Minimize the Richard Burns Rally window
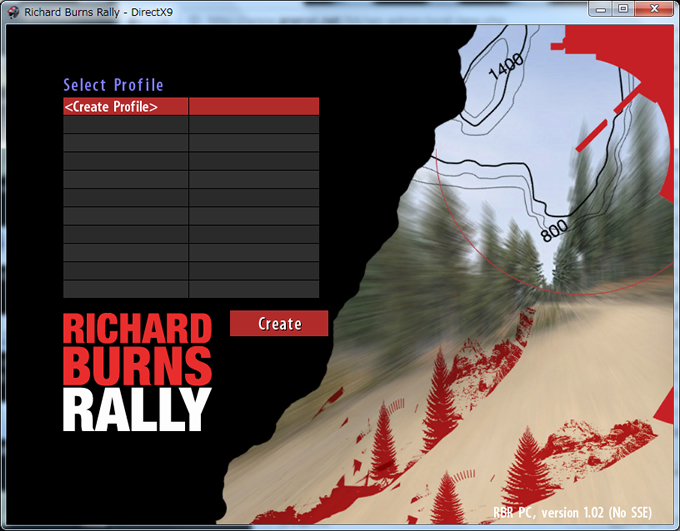This screenshot has width=680, height=531. tap(601, 9)
